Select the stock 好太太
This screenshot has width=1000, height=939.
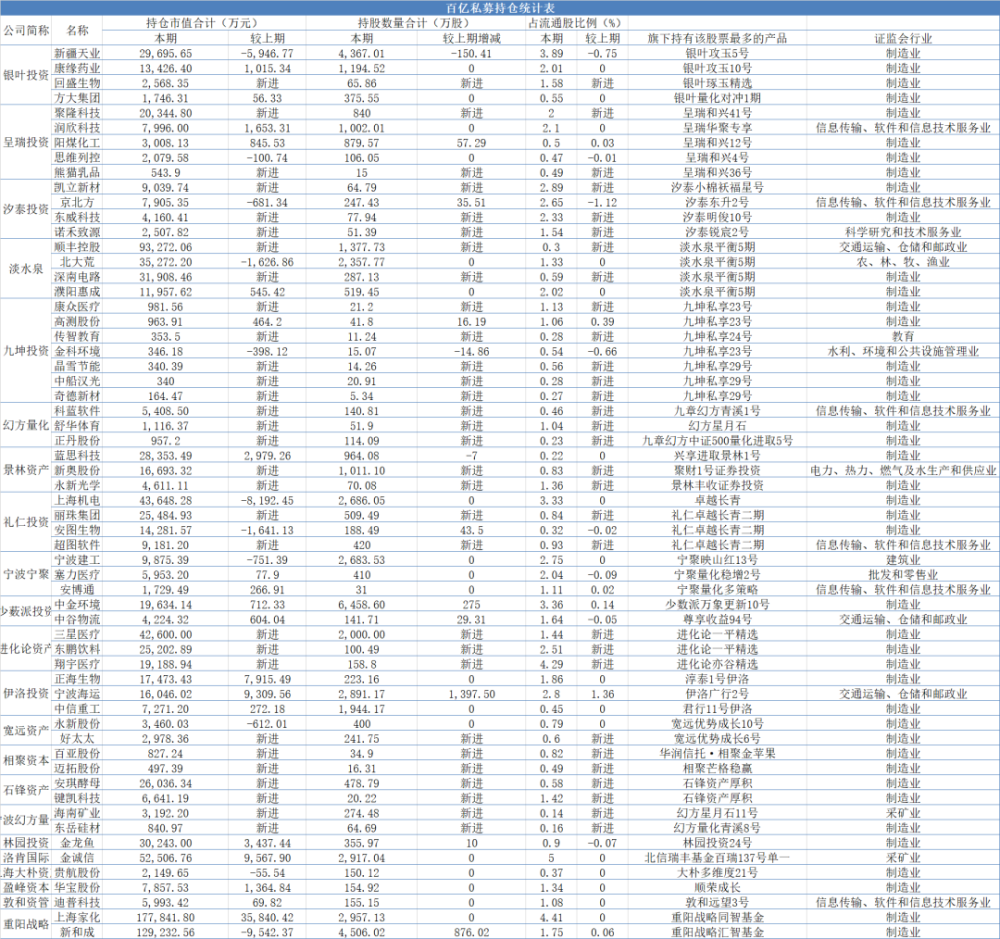(x=77, y=739)
